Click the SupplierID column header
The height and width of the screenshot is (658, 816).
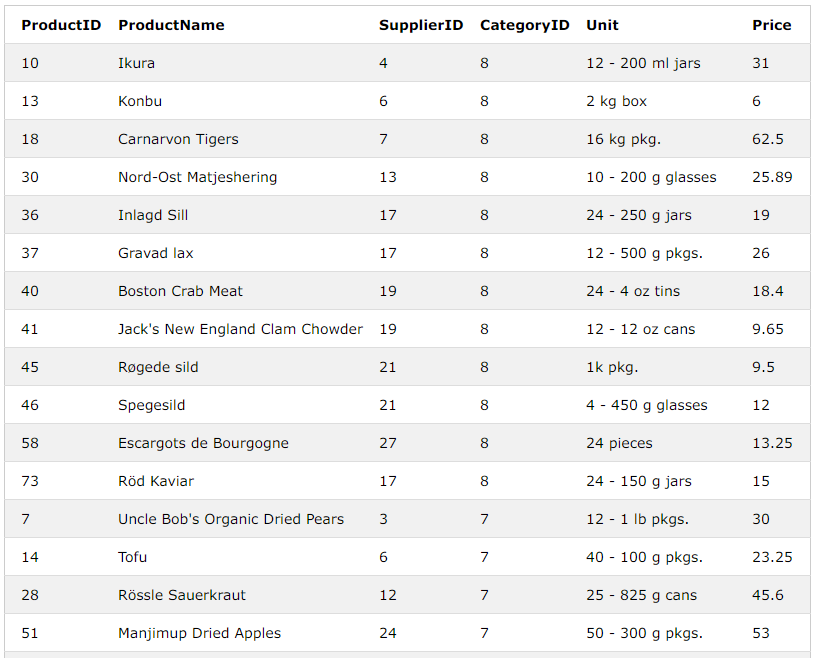coord(420,25)
